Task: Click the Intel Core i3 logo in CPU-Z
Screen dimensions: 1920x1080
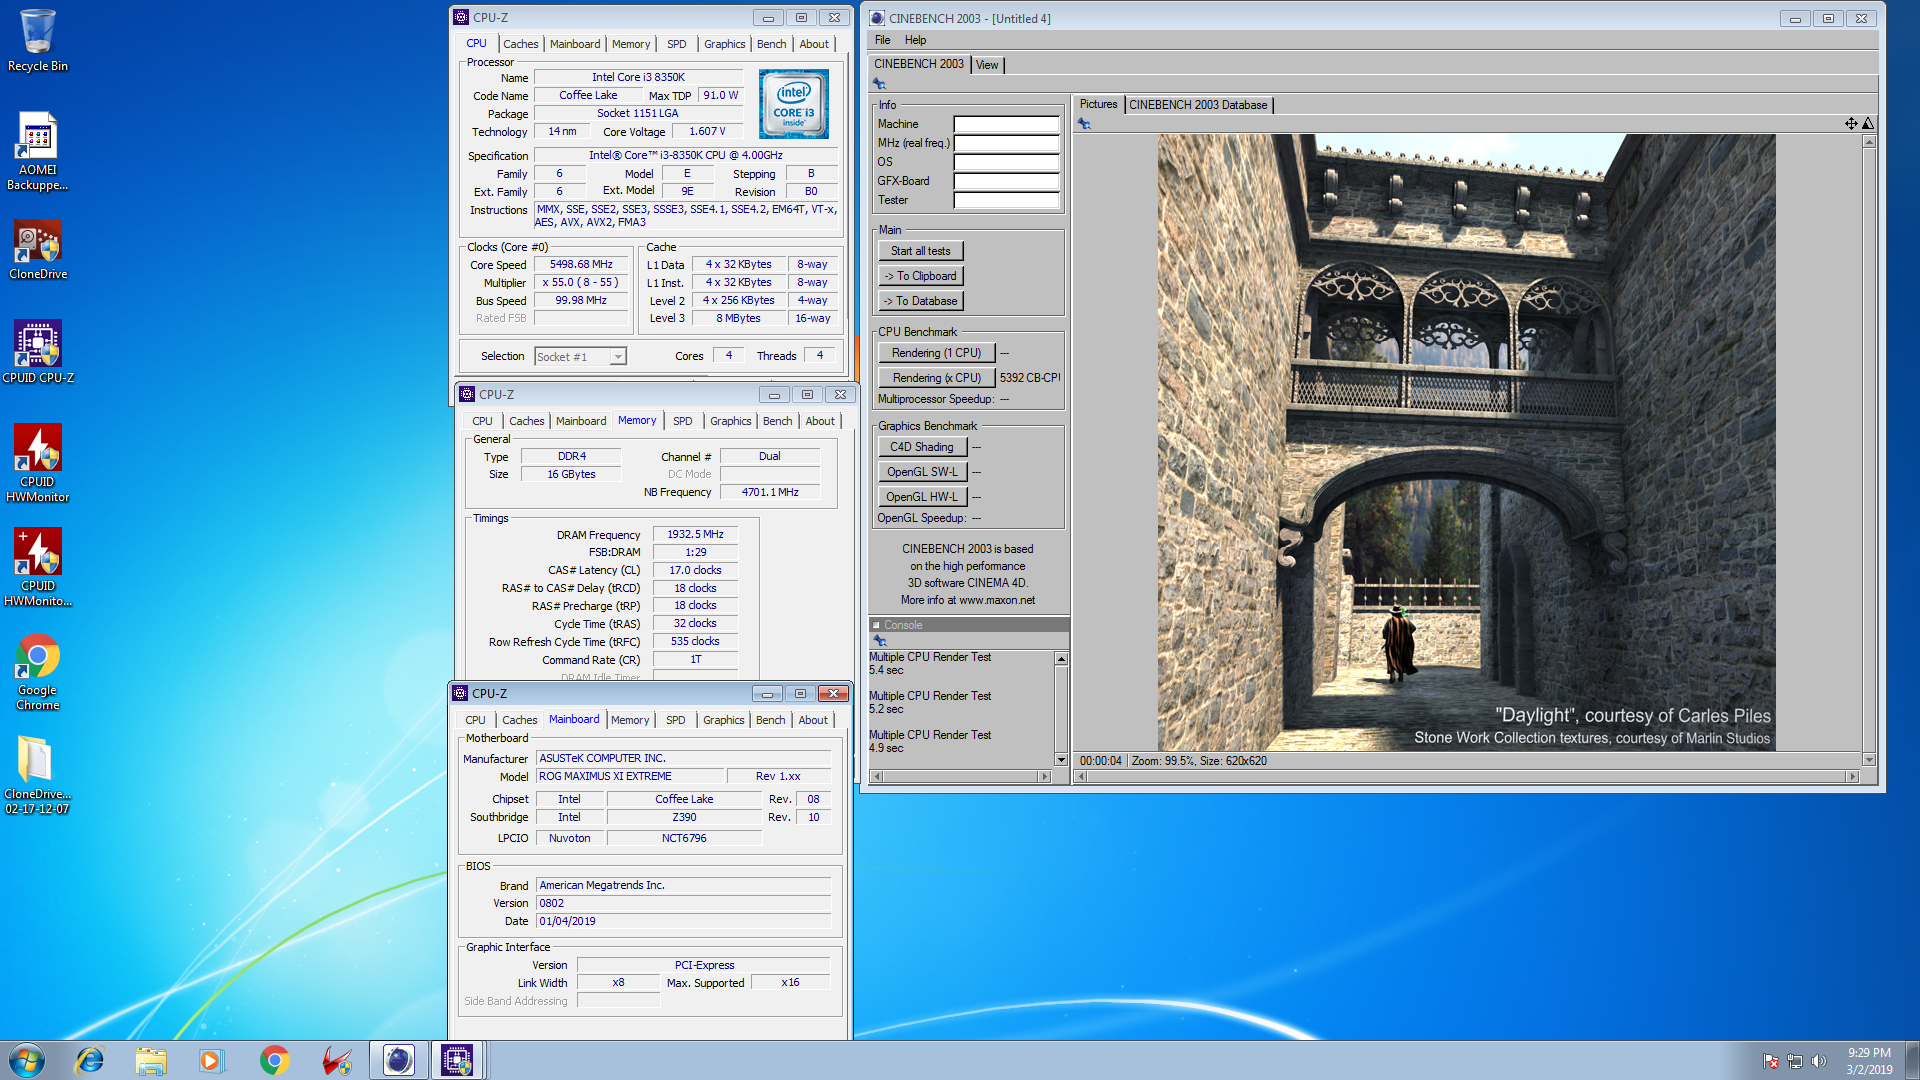Action: [x=794, y=104]
